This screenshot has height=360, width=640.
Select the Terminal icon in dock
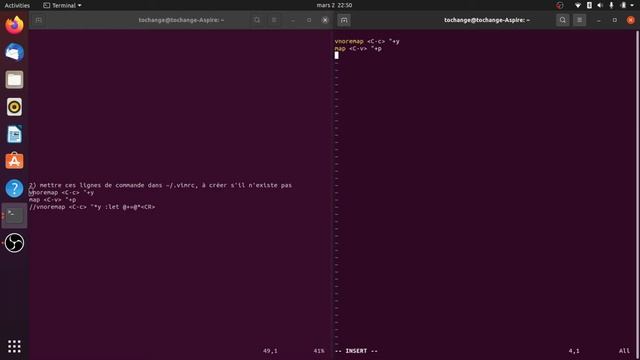14,216
